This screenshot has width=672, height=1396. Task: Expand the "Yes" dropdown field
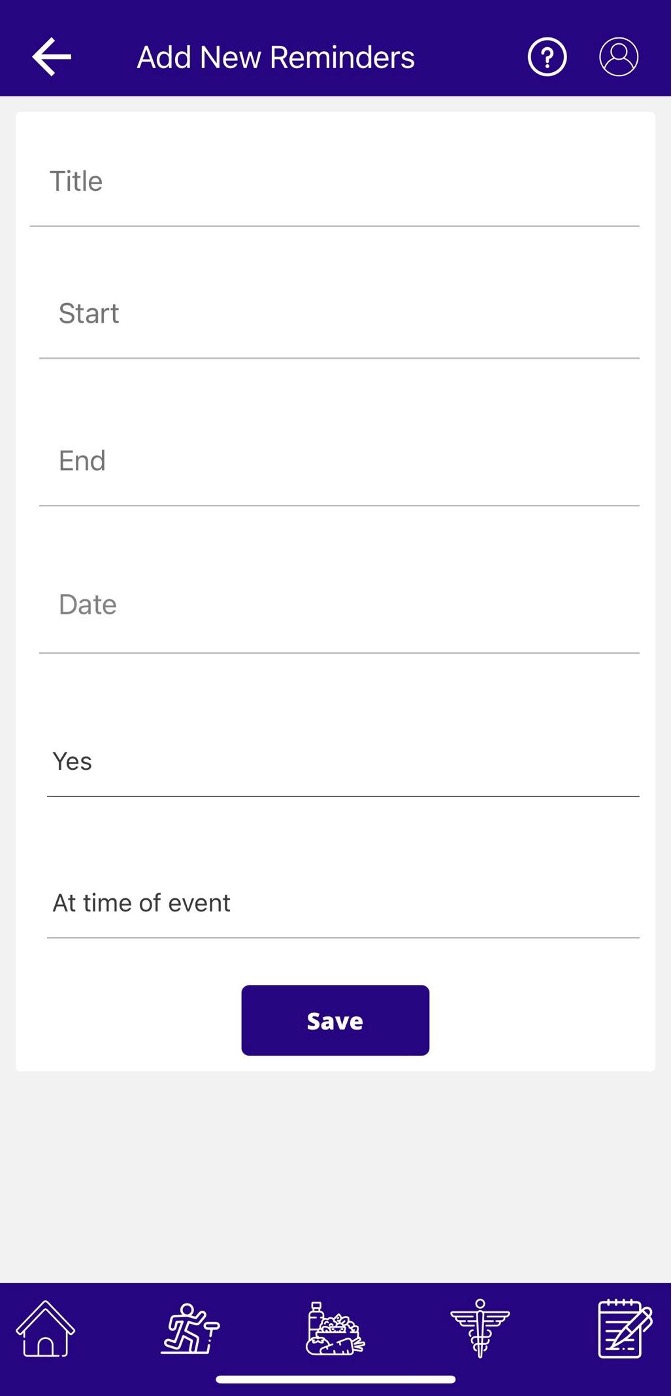click(x=342, y=762)
